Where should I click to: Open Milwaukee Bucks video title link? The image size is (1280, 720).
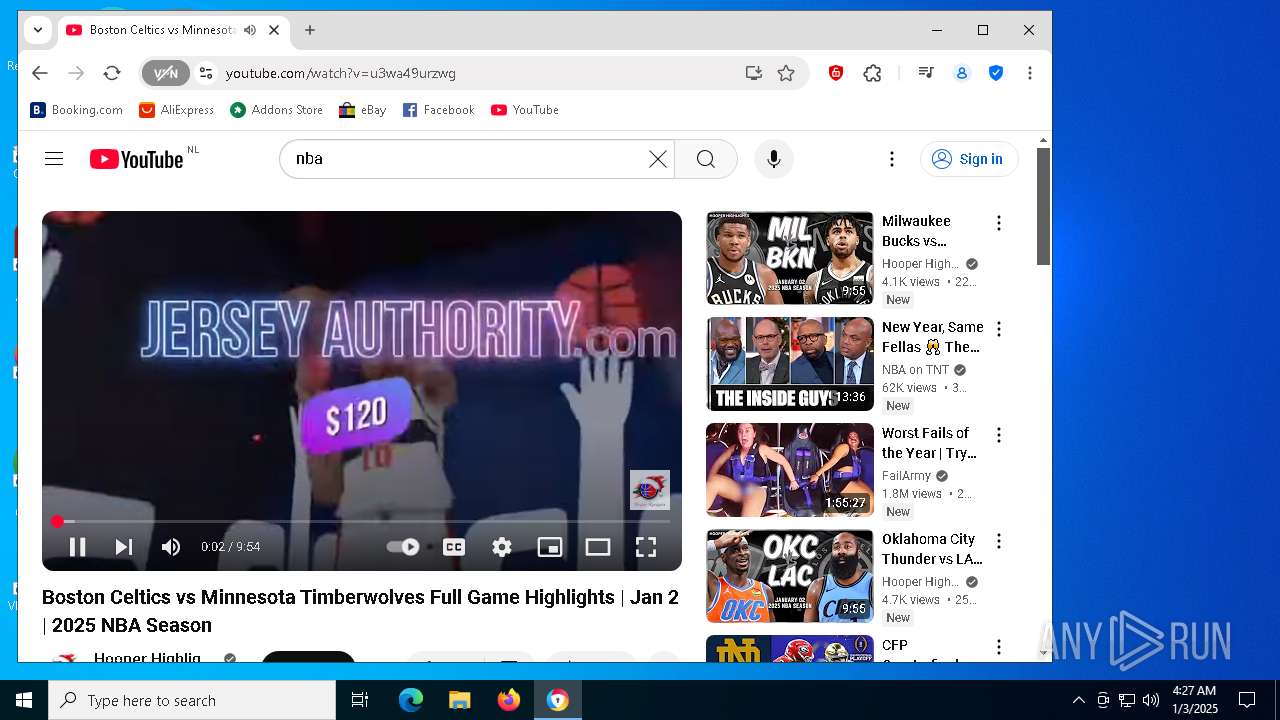pos(916,231)
